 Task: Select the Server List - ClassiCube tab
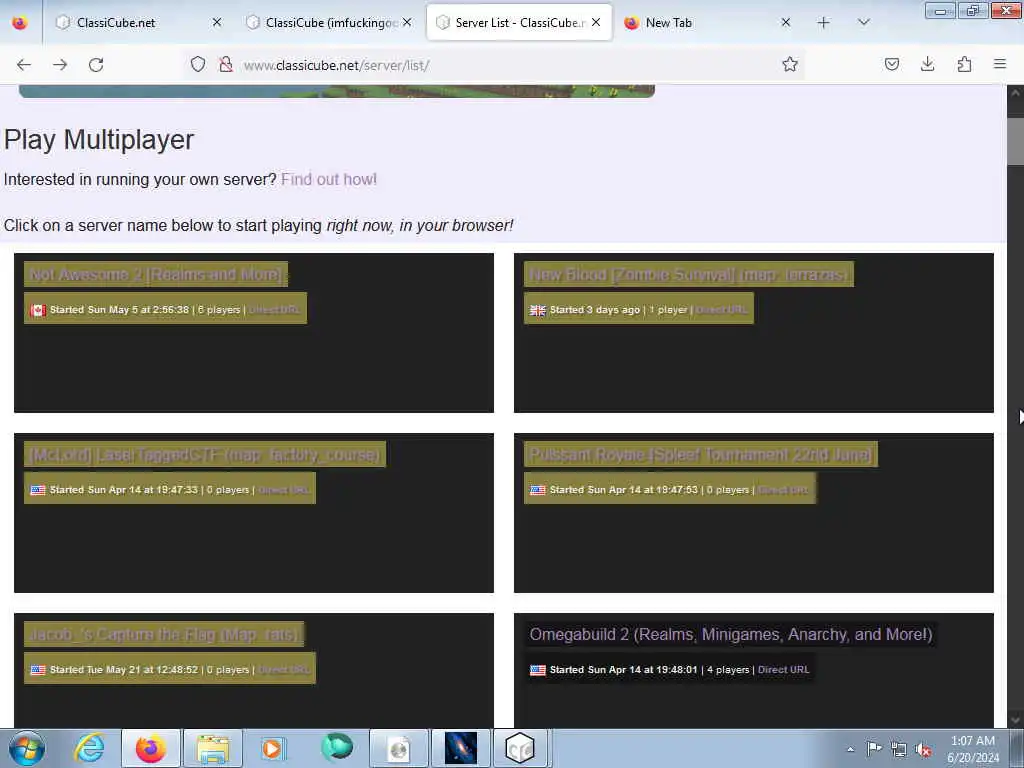519,23
